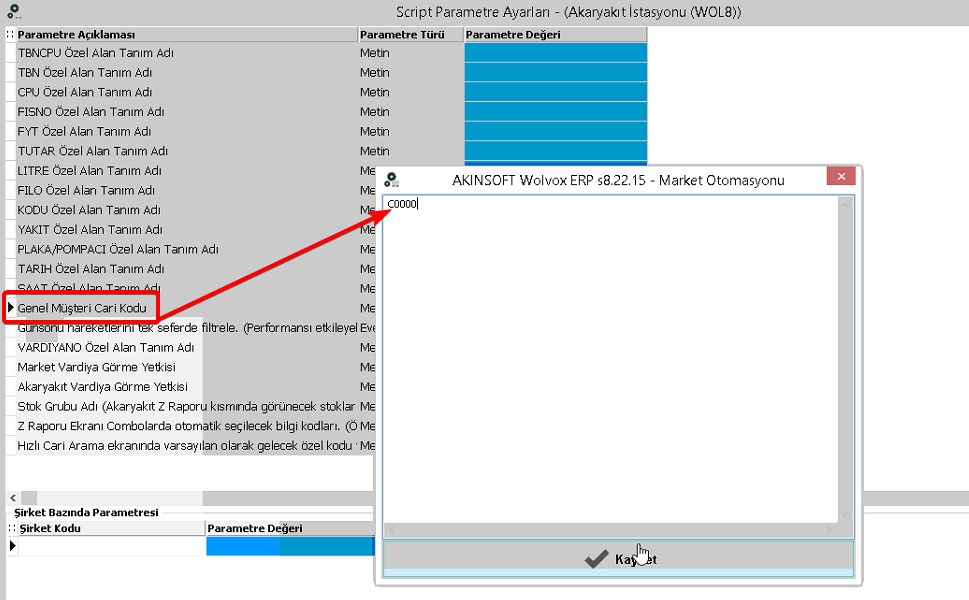Edit value cell for TBNCPU parameter

click(x=556, y=53)
